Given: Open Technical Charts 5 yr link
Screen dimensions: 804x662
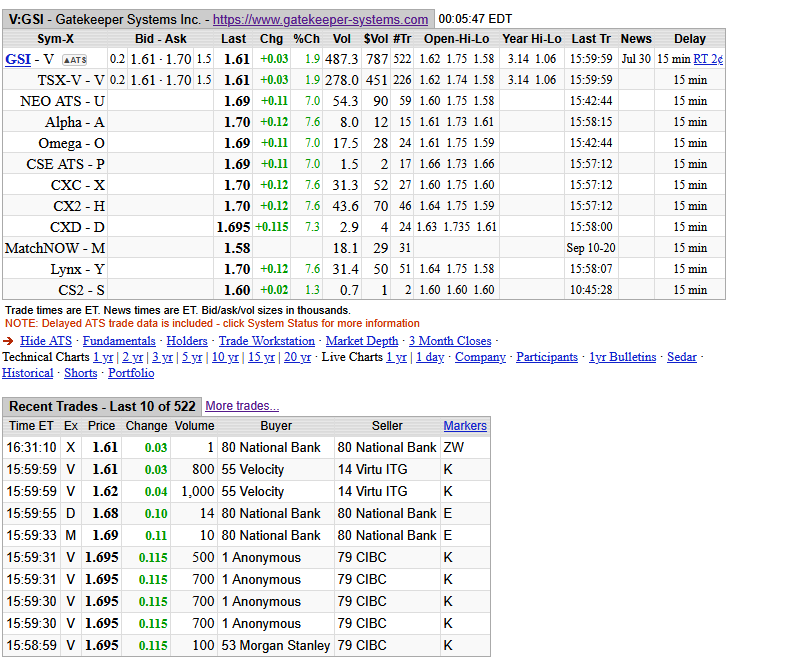Looking at the screenshot, I should [192, 357].
